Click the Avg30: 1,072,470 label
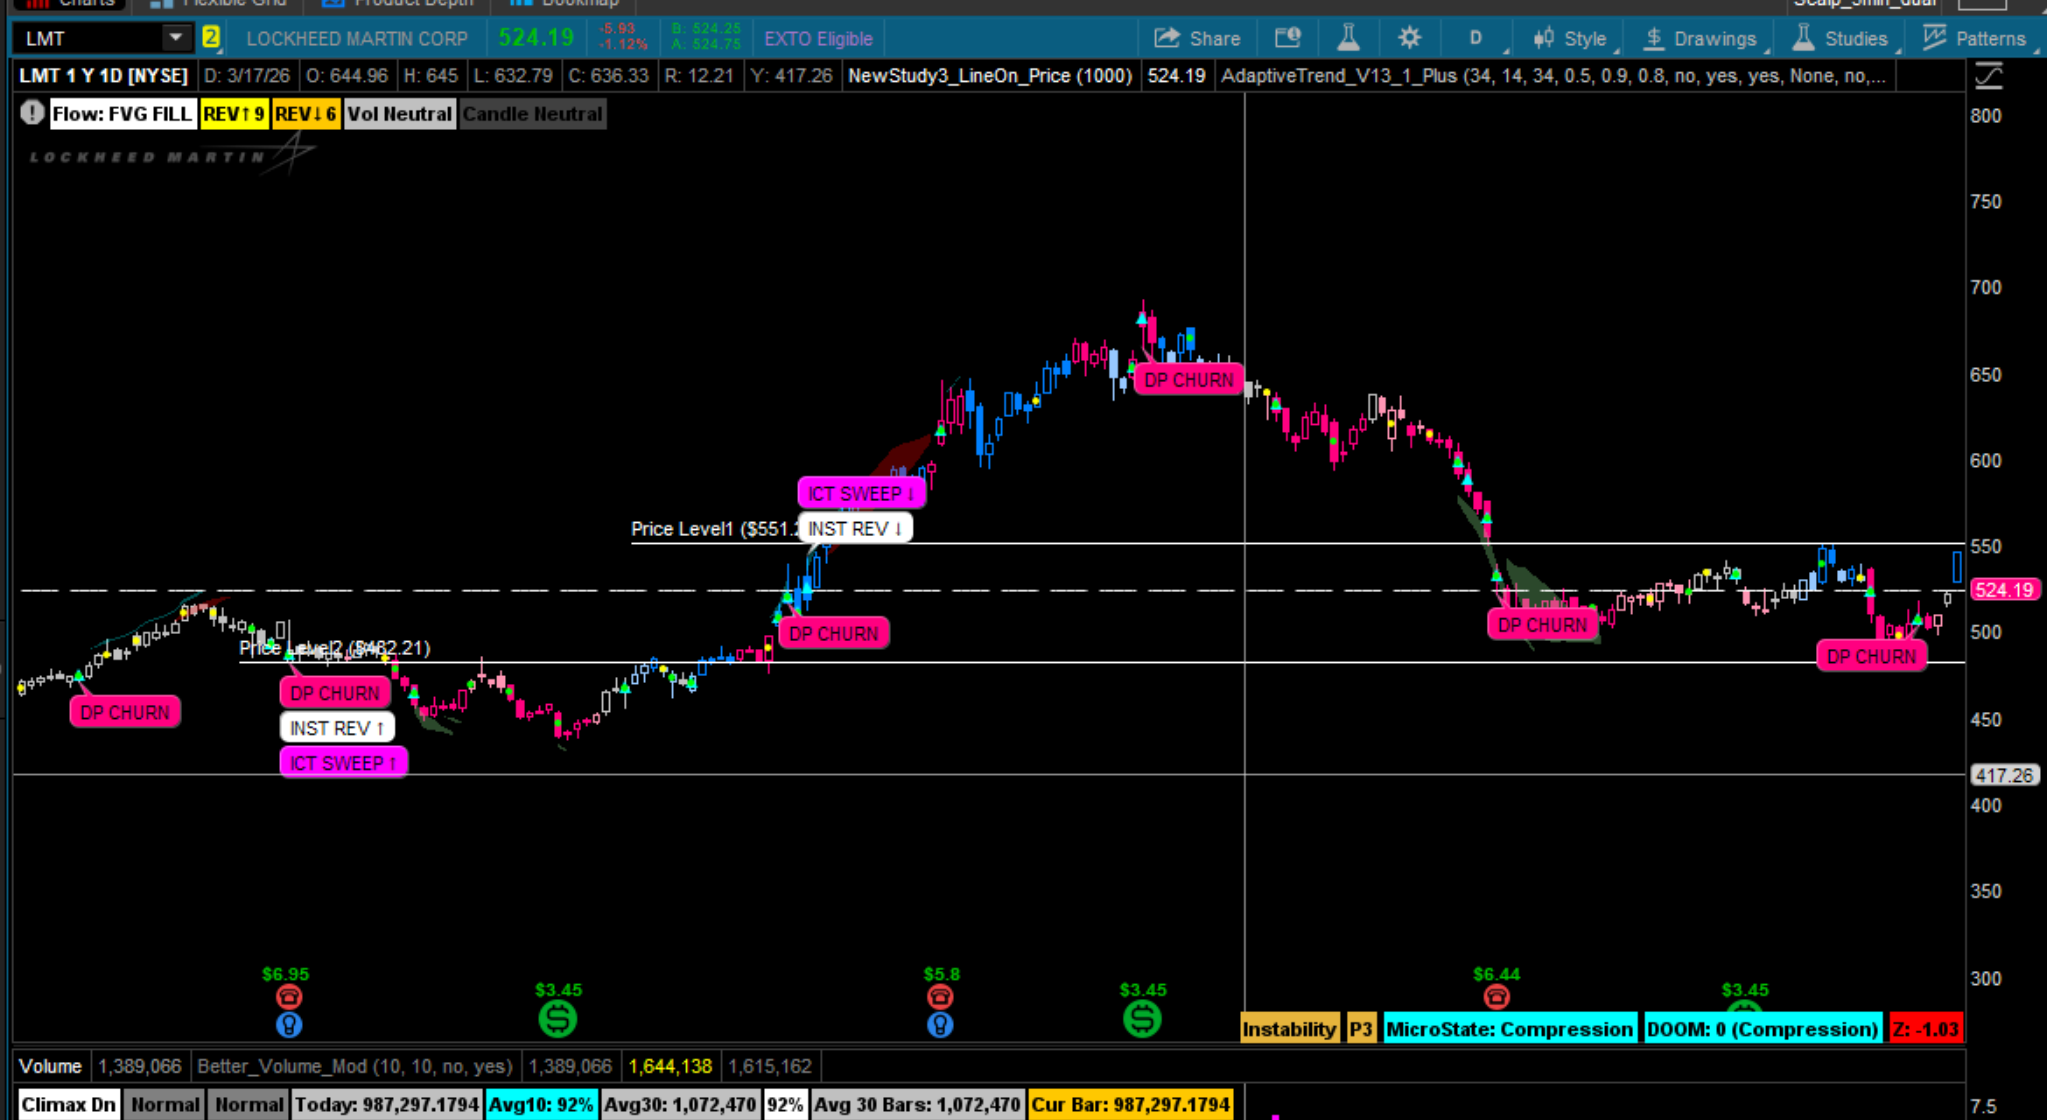2047x1120 pixels. click(680, 1105)
